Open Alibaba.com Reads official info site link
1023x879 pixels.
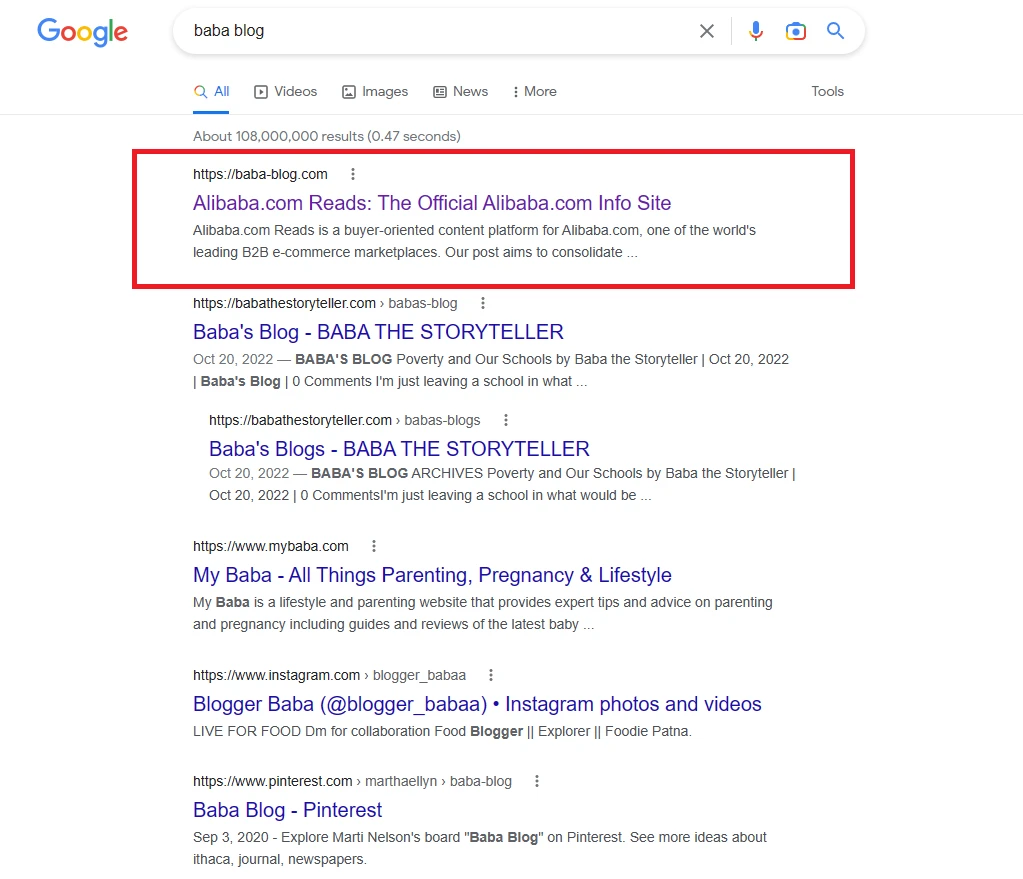pyautogui.click(x=432, y=203)
